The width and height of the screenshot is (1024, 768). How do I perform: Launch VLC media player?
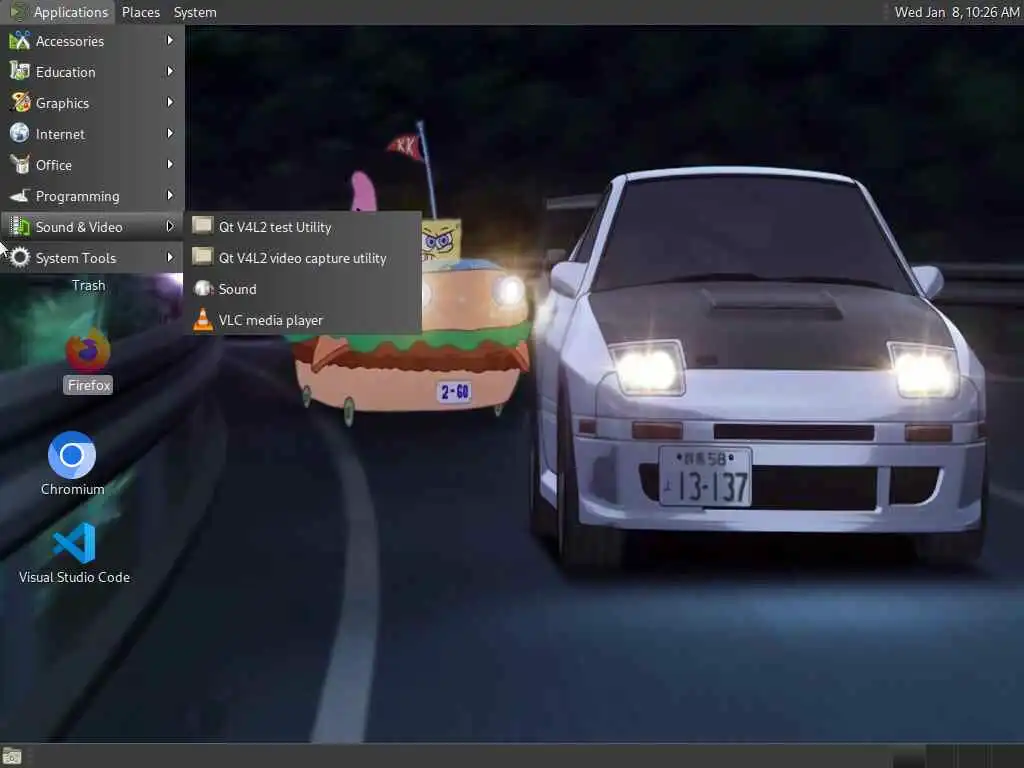(303, 320)
